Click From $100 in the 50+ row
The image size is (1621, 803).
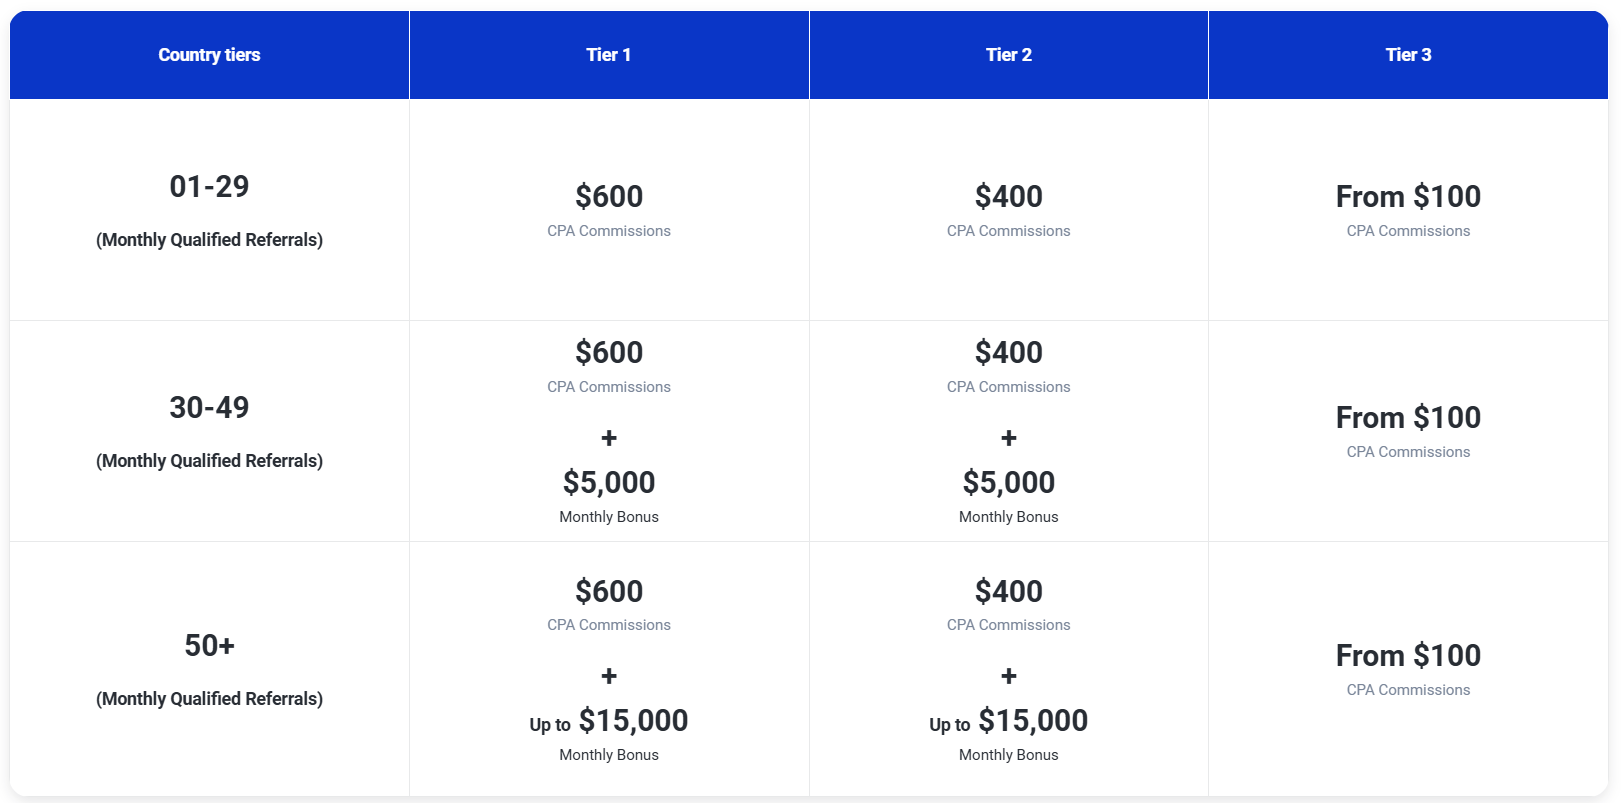point(1408,656)
